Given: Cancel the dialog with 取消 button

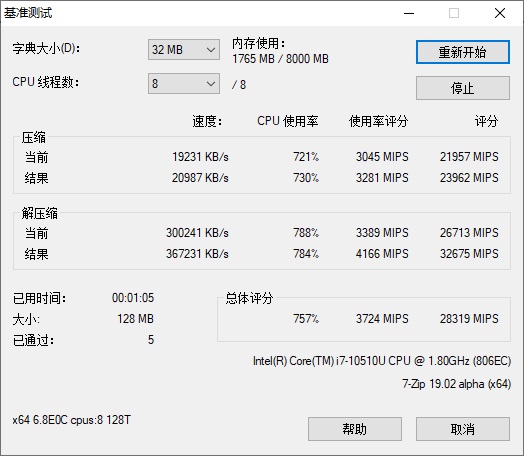Looking at the screenshot, I should pyautogui.click(x=463, y=429).
